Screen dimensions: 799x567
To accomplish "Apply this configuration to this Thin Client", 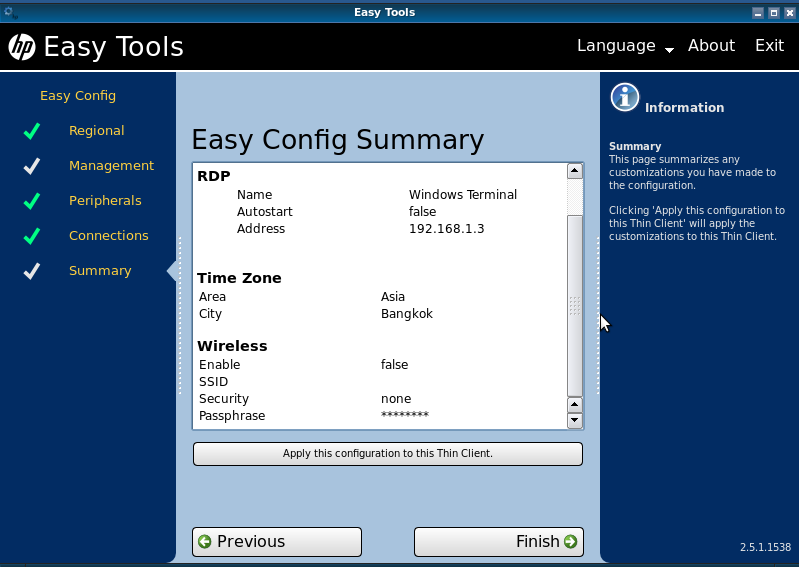I will point(388,453).
